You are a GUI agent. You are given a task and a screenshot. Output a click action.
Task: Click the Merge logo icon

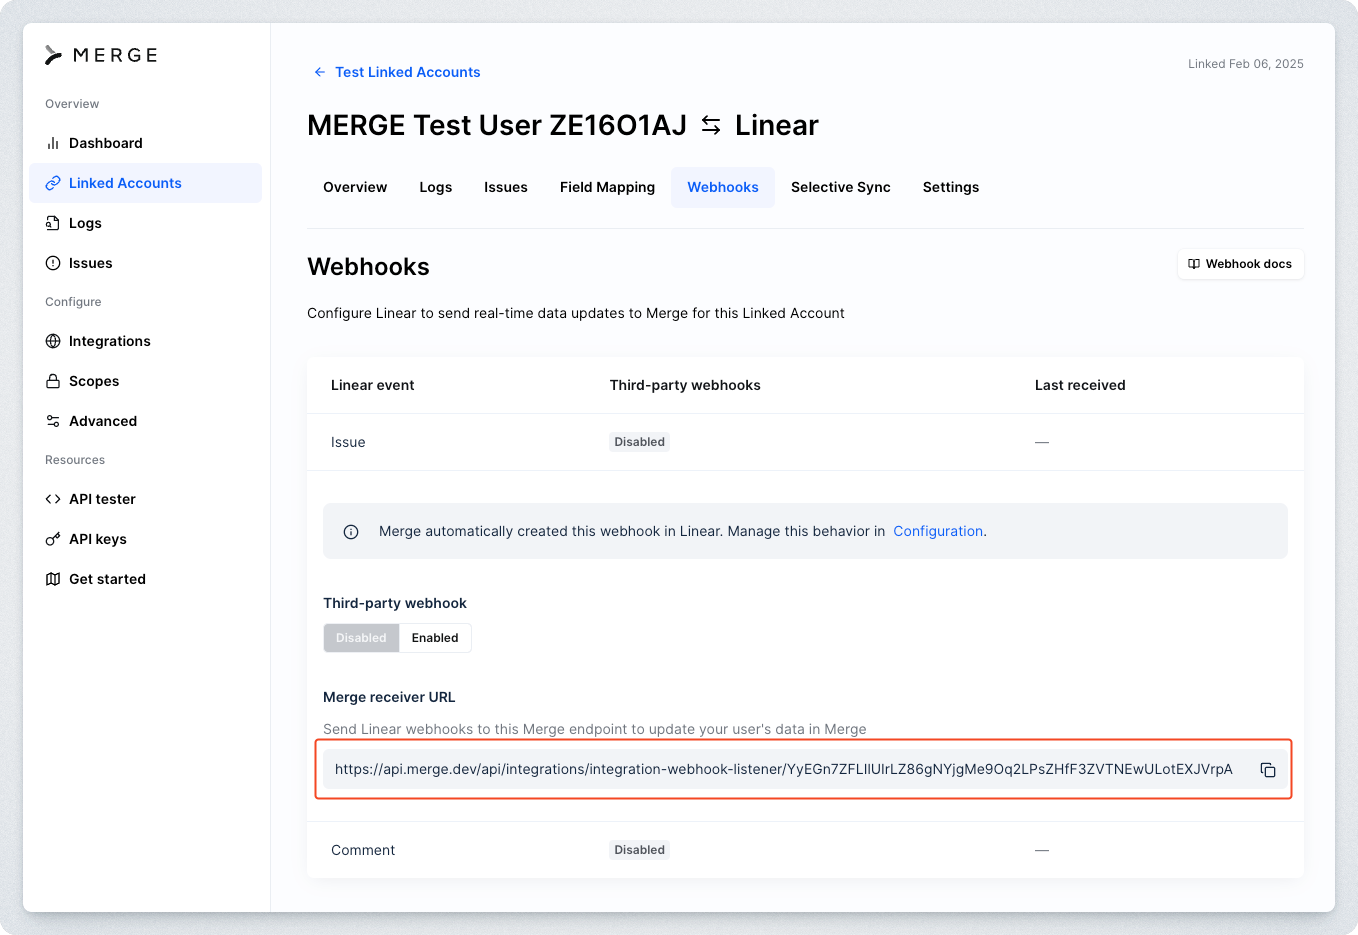[54, 55]
